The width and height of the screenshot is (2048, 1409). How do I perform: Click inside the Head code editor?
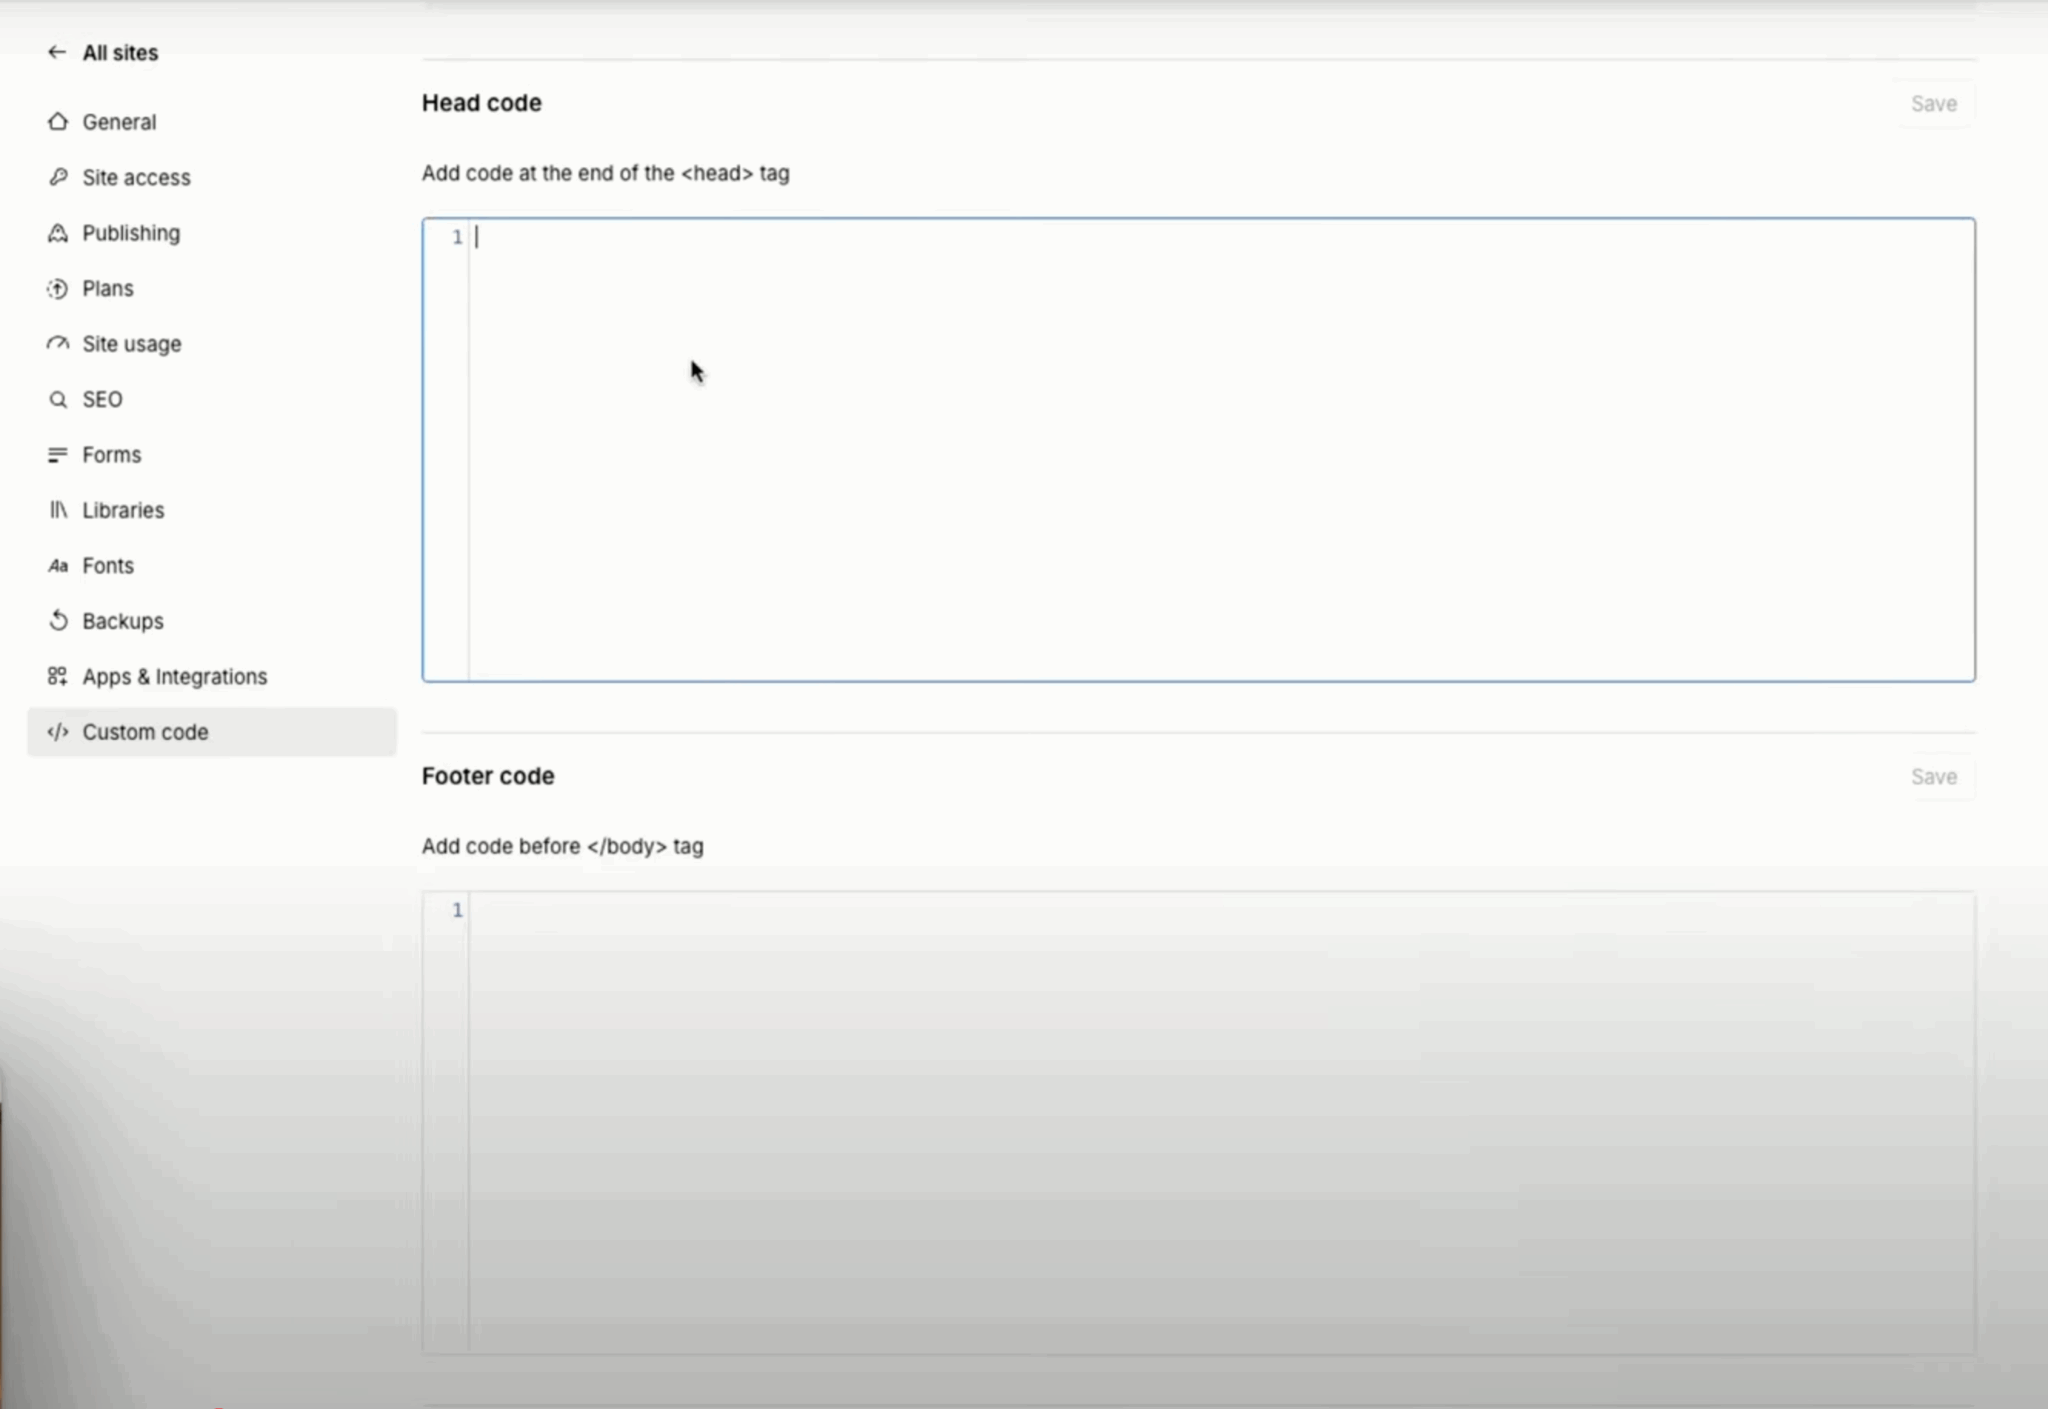click(x=1220, y=450)
